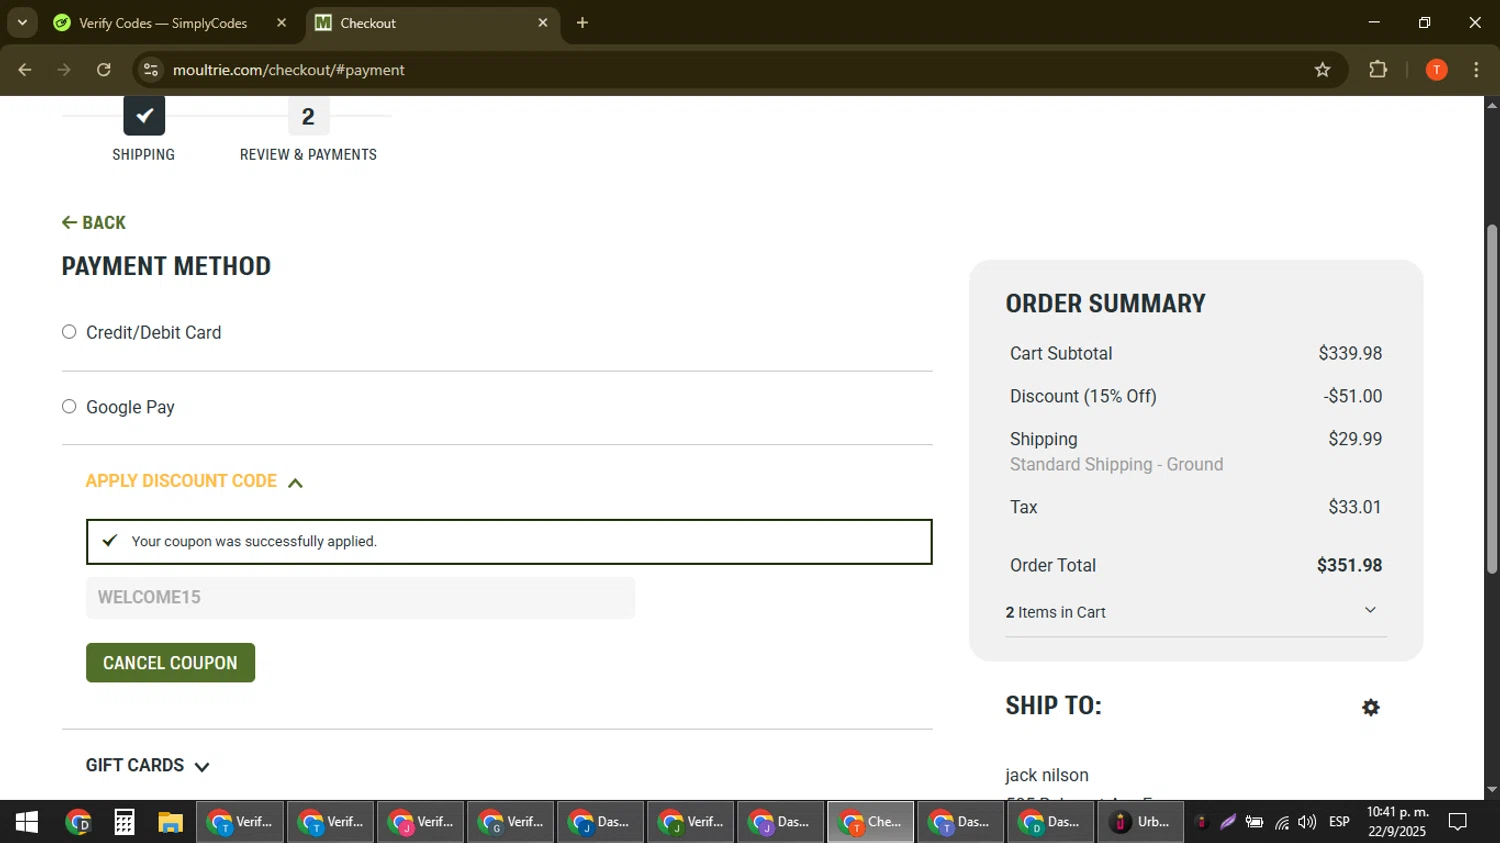Open the Windows taskbar Calculator
Screen dimensions: 1500x843
click(x=124, y=822)
